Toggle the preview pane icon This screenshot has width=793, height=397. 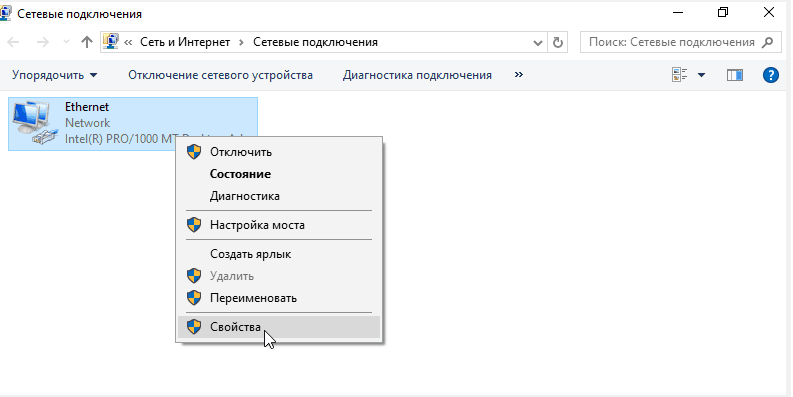tap(735, 75)
